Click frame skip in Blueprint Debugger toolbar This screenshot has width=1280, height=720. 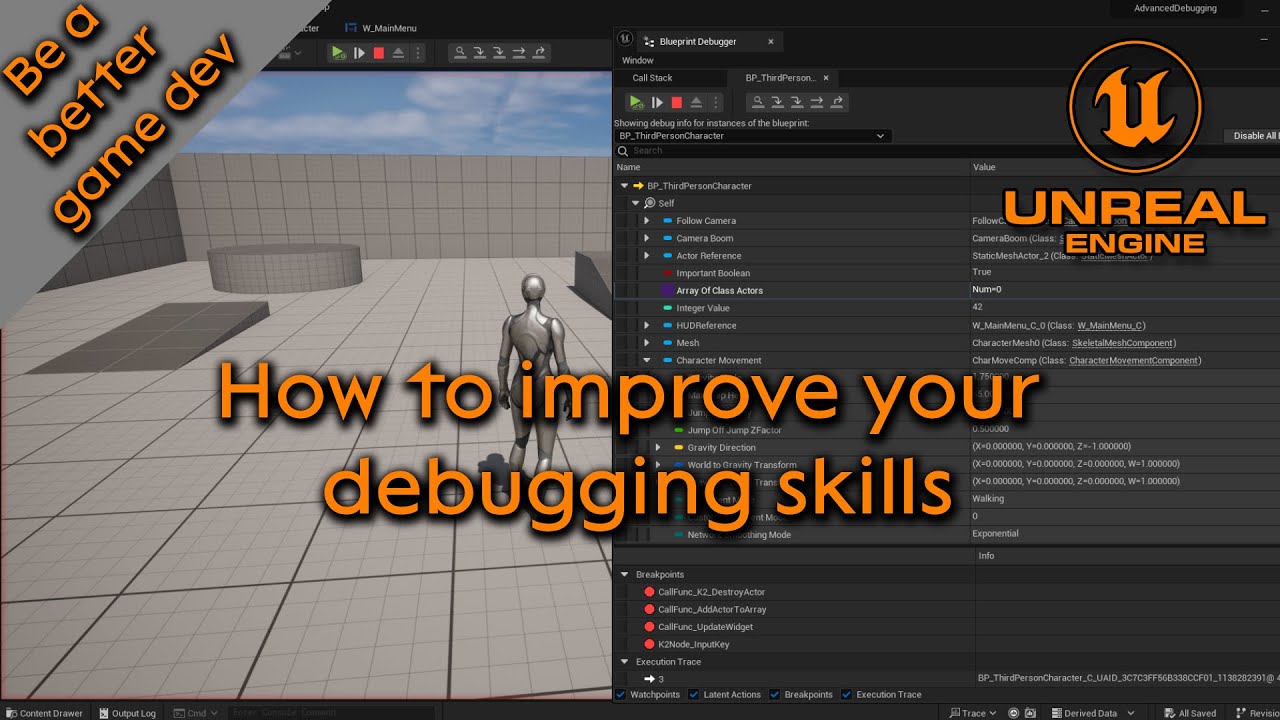pyautogui.click(x=657, y=102)
